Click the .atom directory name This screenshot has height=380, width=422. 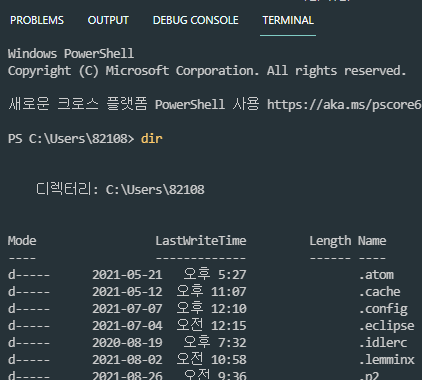click(376, 275)
